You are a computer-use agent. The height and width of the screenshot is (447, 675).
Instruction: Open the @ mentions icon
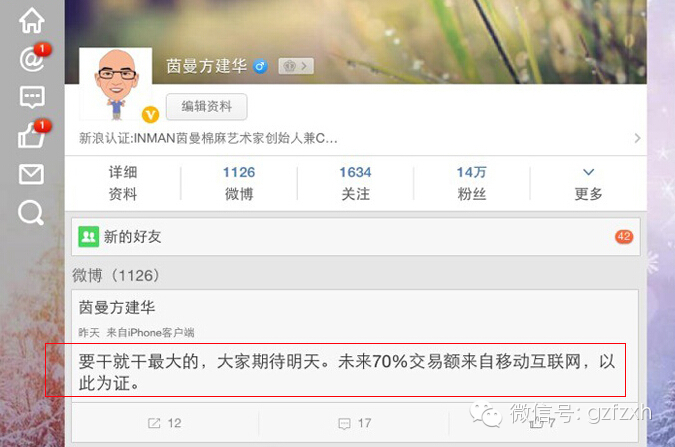point(31,59)
